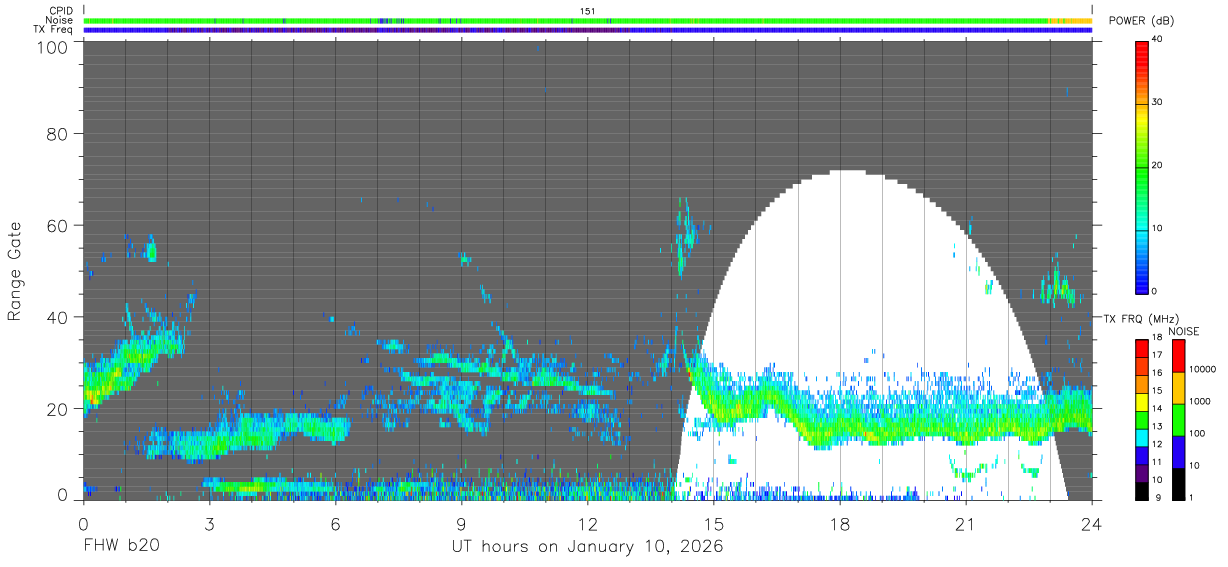Click the 100 tick on noise scale
This screenshot has width=1228, height=567.
[1196, 433]
